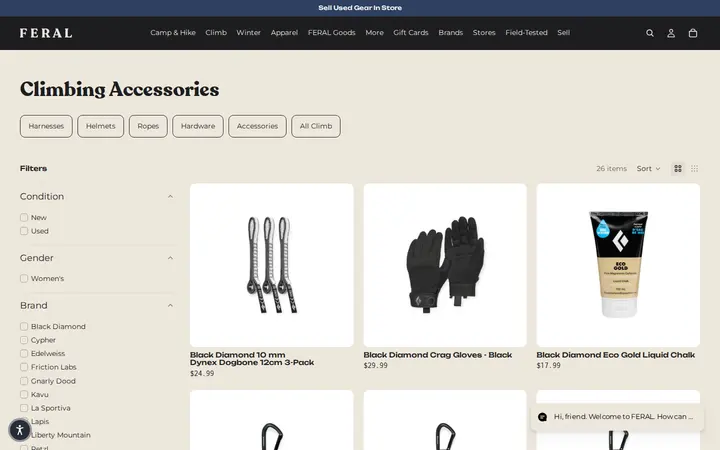Open the Brands menu item
The image size is (720, 450).
450,33
